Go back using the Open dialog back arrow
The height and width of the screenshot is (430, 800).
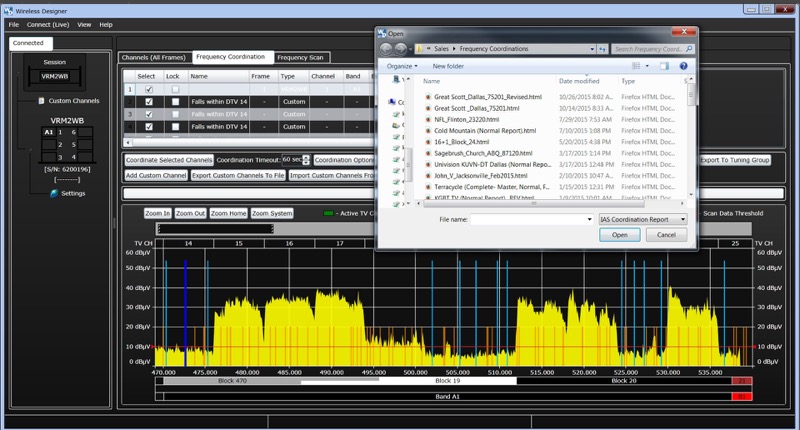(386, 49)
